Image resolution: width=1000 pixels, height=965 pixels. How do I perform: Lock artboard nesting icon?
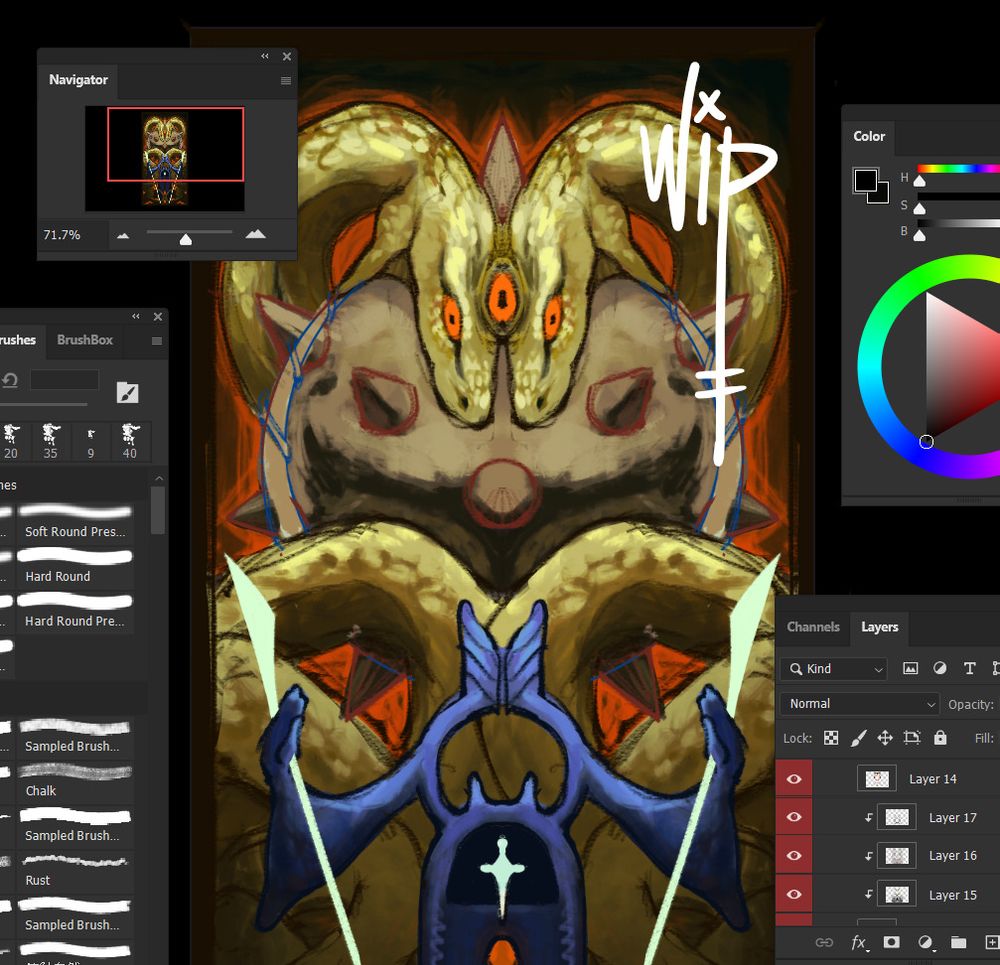(913, 738)
